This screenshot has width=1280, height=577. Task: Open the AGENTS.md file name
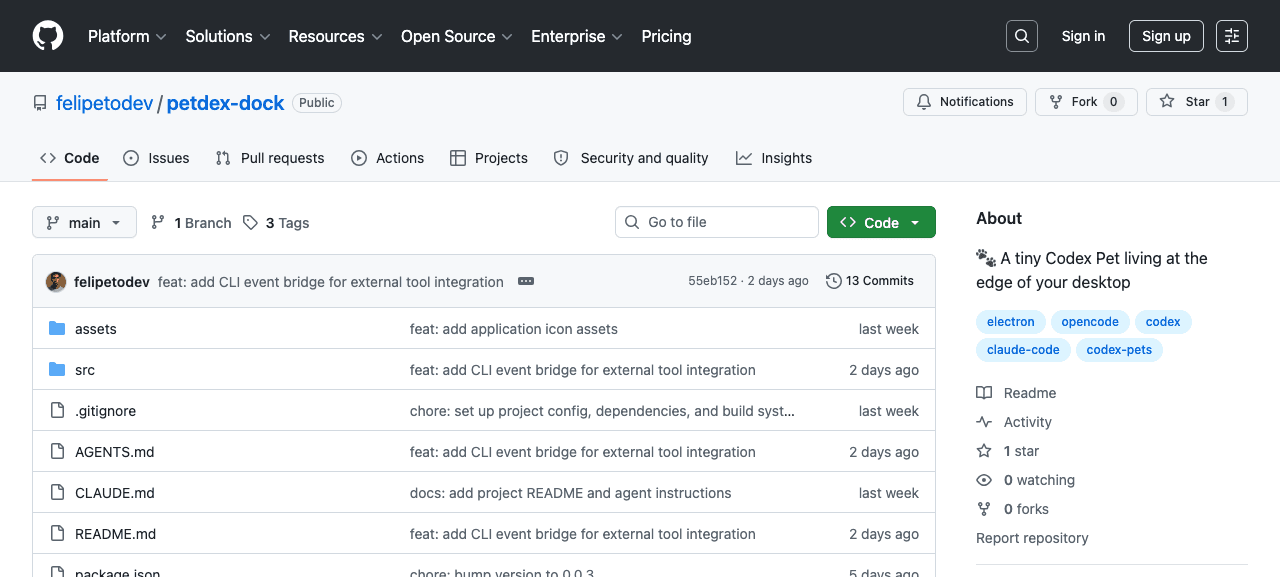[115, 452]
